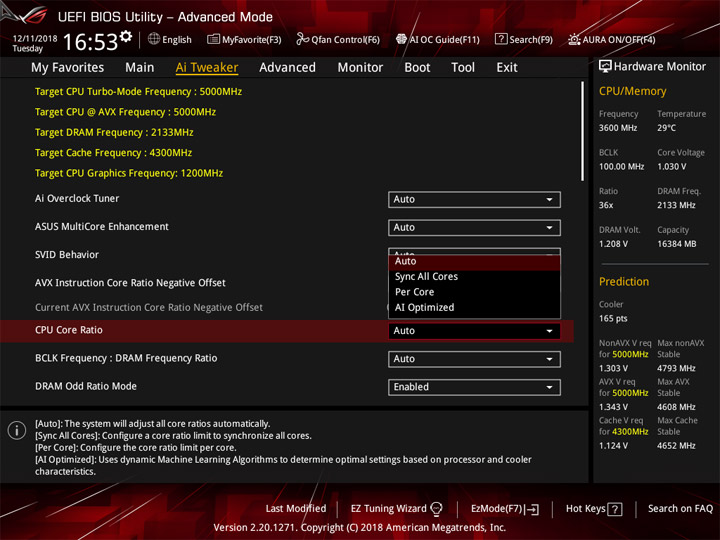Click the EzMode exit arrow icon
Image resolution: width=720 pixels, height=540 pixels.
pyautogui.click(x=533, y=509)
